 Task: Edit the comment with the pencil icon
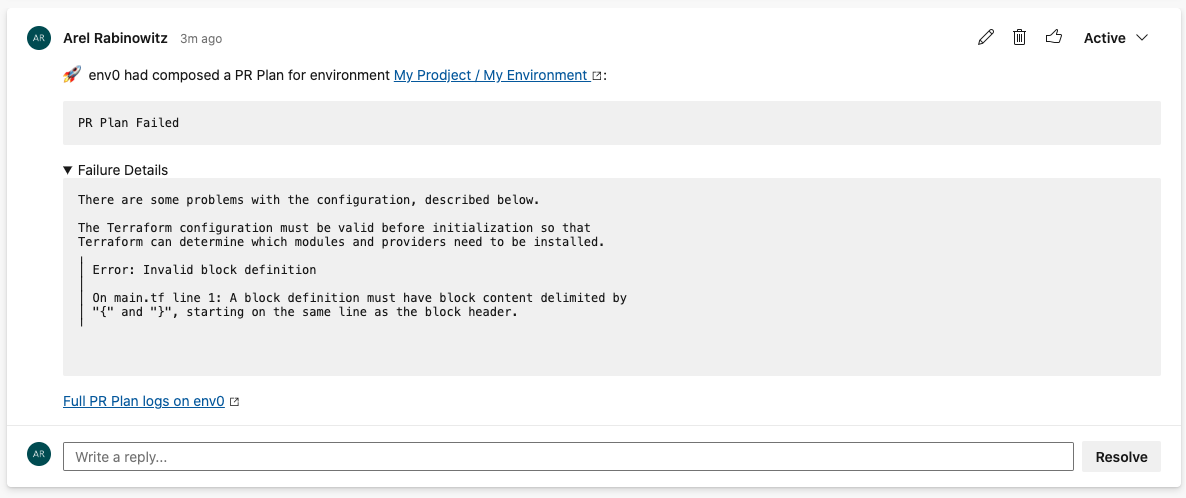pos(986,37)
